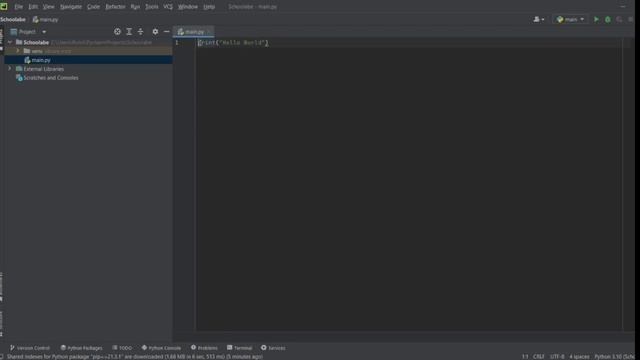
Task: Open the Tools menu
Action: click(x=152, y=7)
